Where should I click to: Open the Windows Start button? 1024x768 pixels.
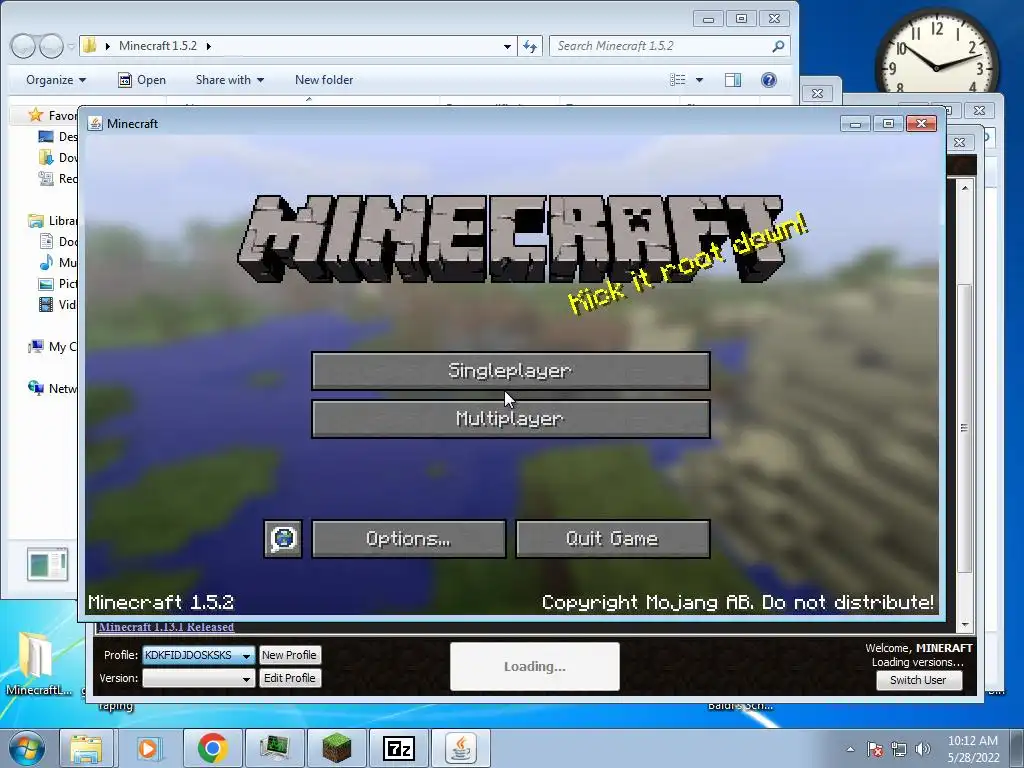pos(26,748)
